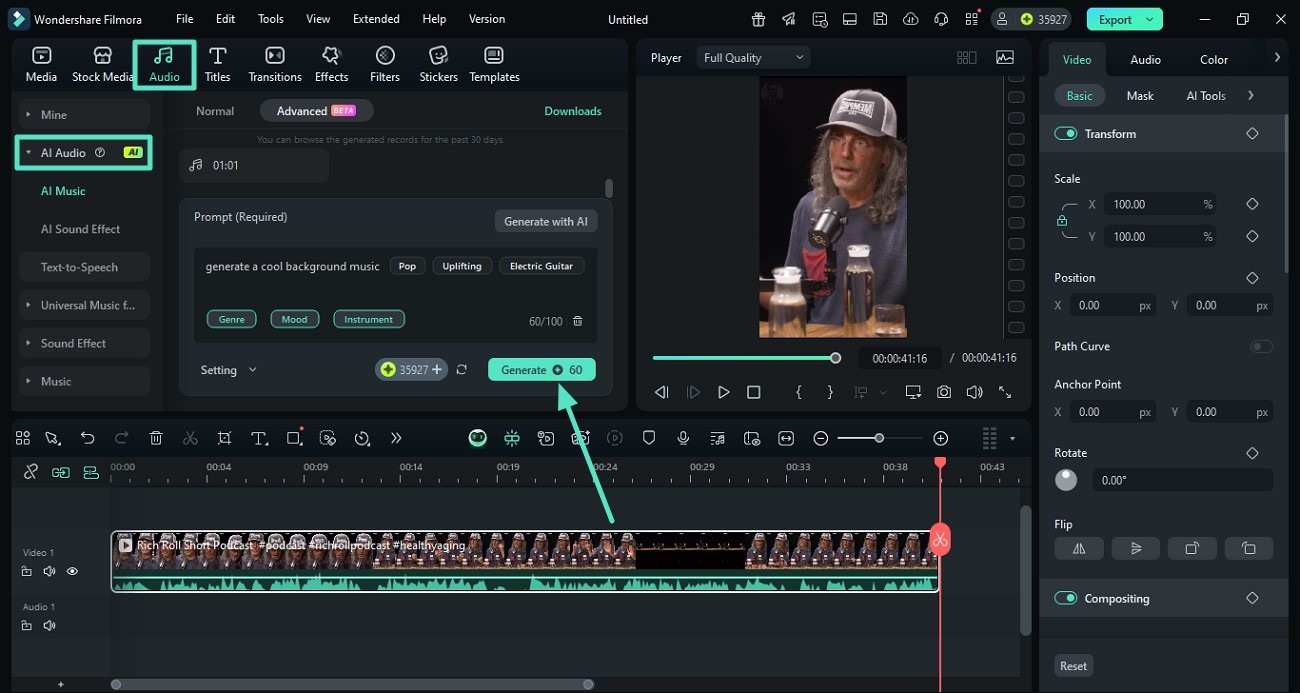The image size is (1300, 693).
Task: Take a snapshot with the camera icon
Action: click(x=944, y=393)
